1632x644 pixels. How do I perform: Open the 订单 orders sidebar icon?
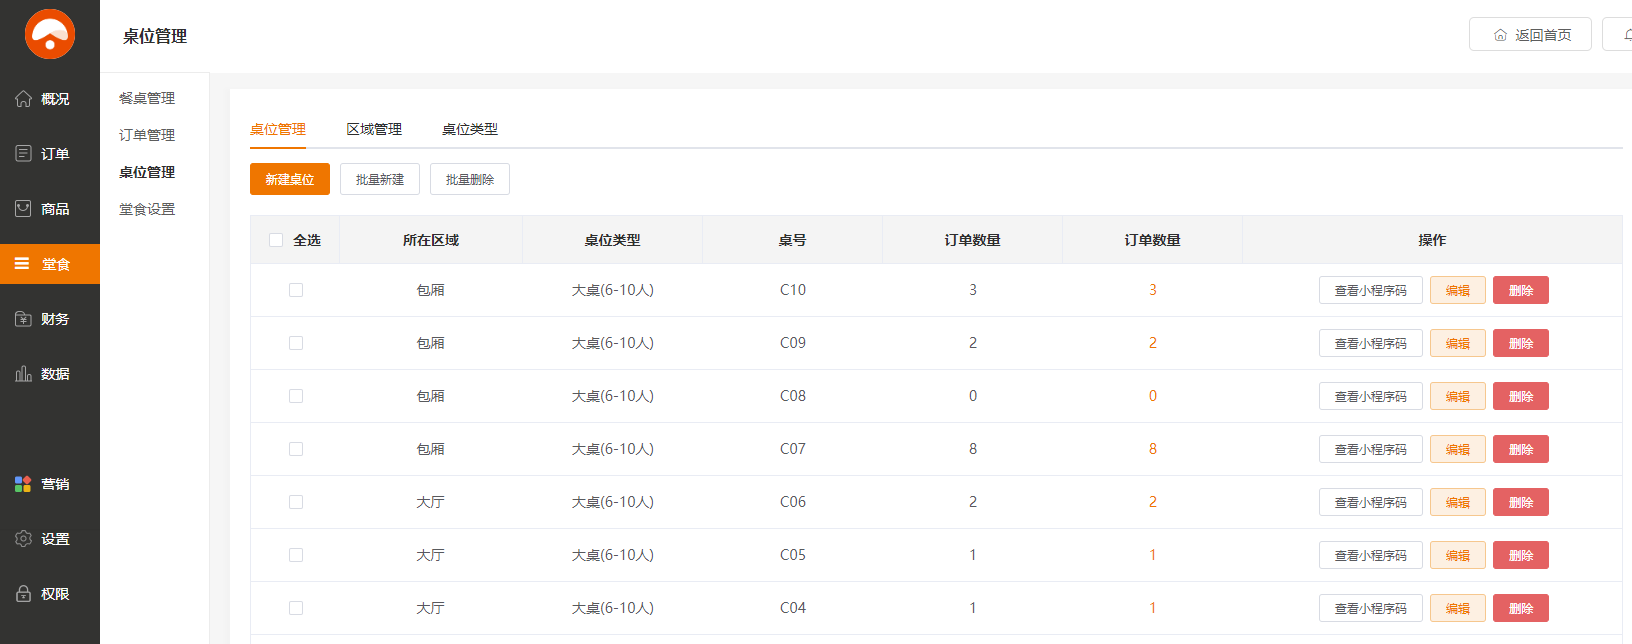pyautogui.click(x=24, y=154)
